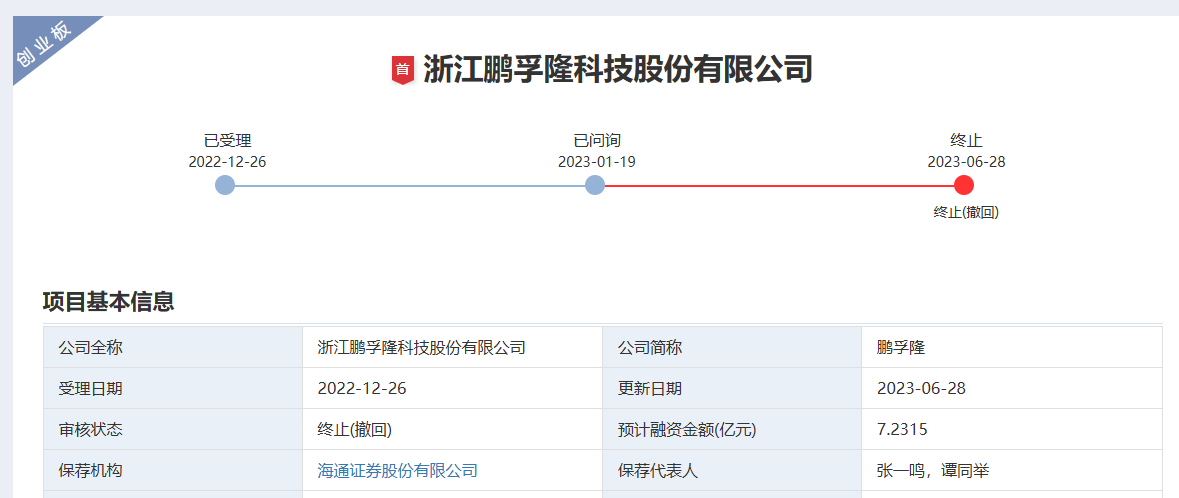Viewport: 1179px width, 498px height.
Task: Click the 公司全称 label cell
Action: (173, 348)
